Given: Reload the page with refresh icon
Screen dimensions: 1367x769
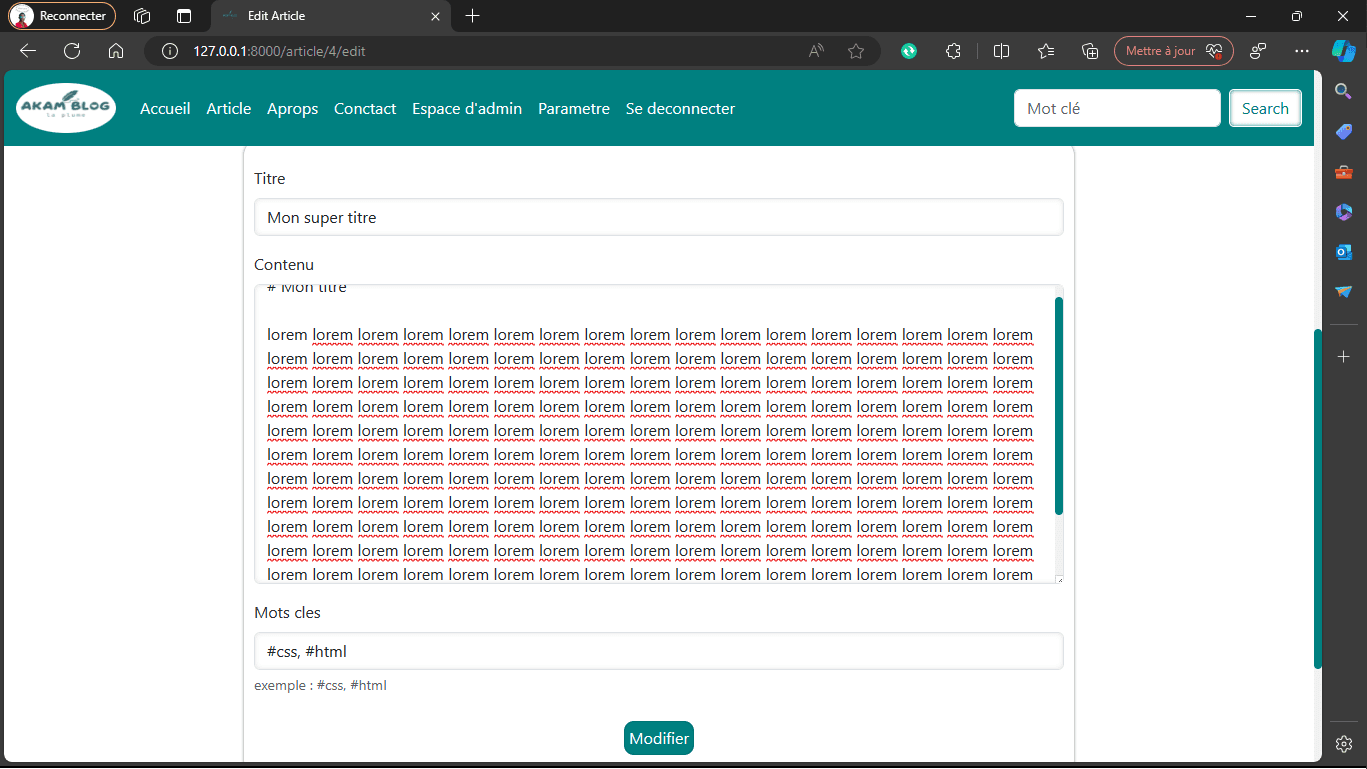Looking at the screenshot, I should tap(72, 51).
